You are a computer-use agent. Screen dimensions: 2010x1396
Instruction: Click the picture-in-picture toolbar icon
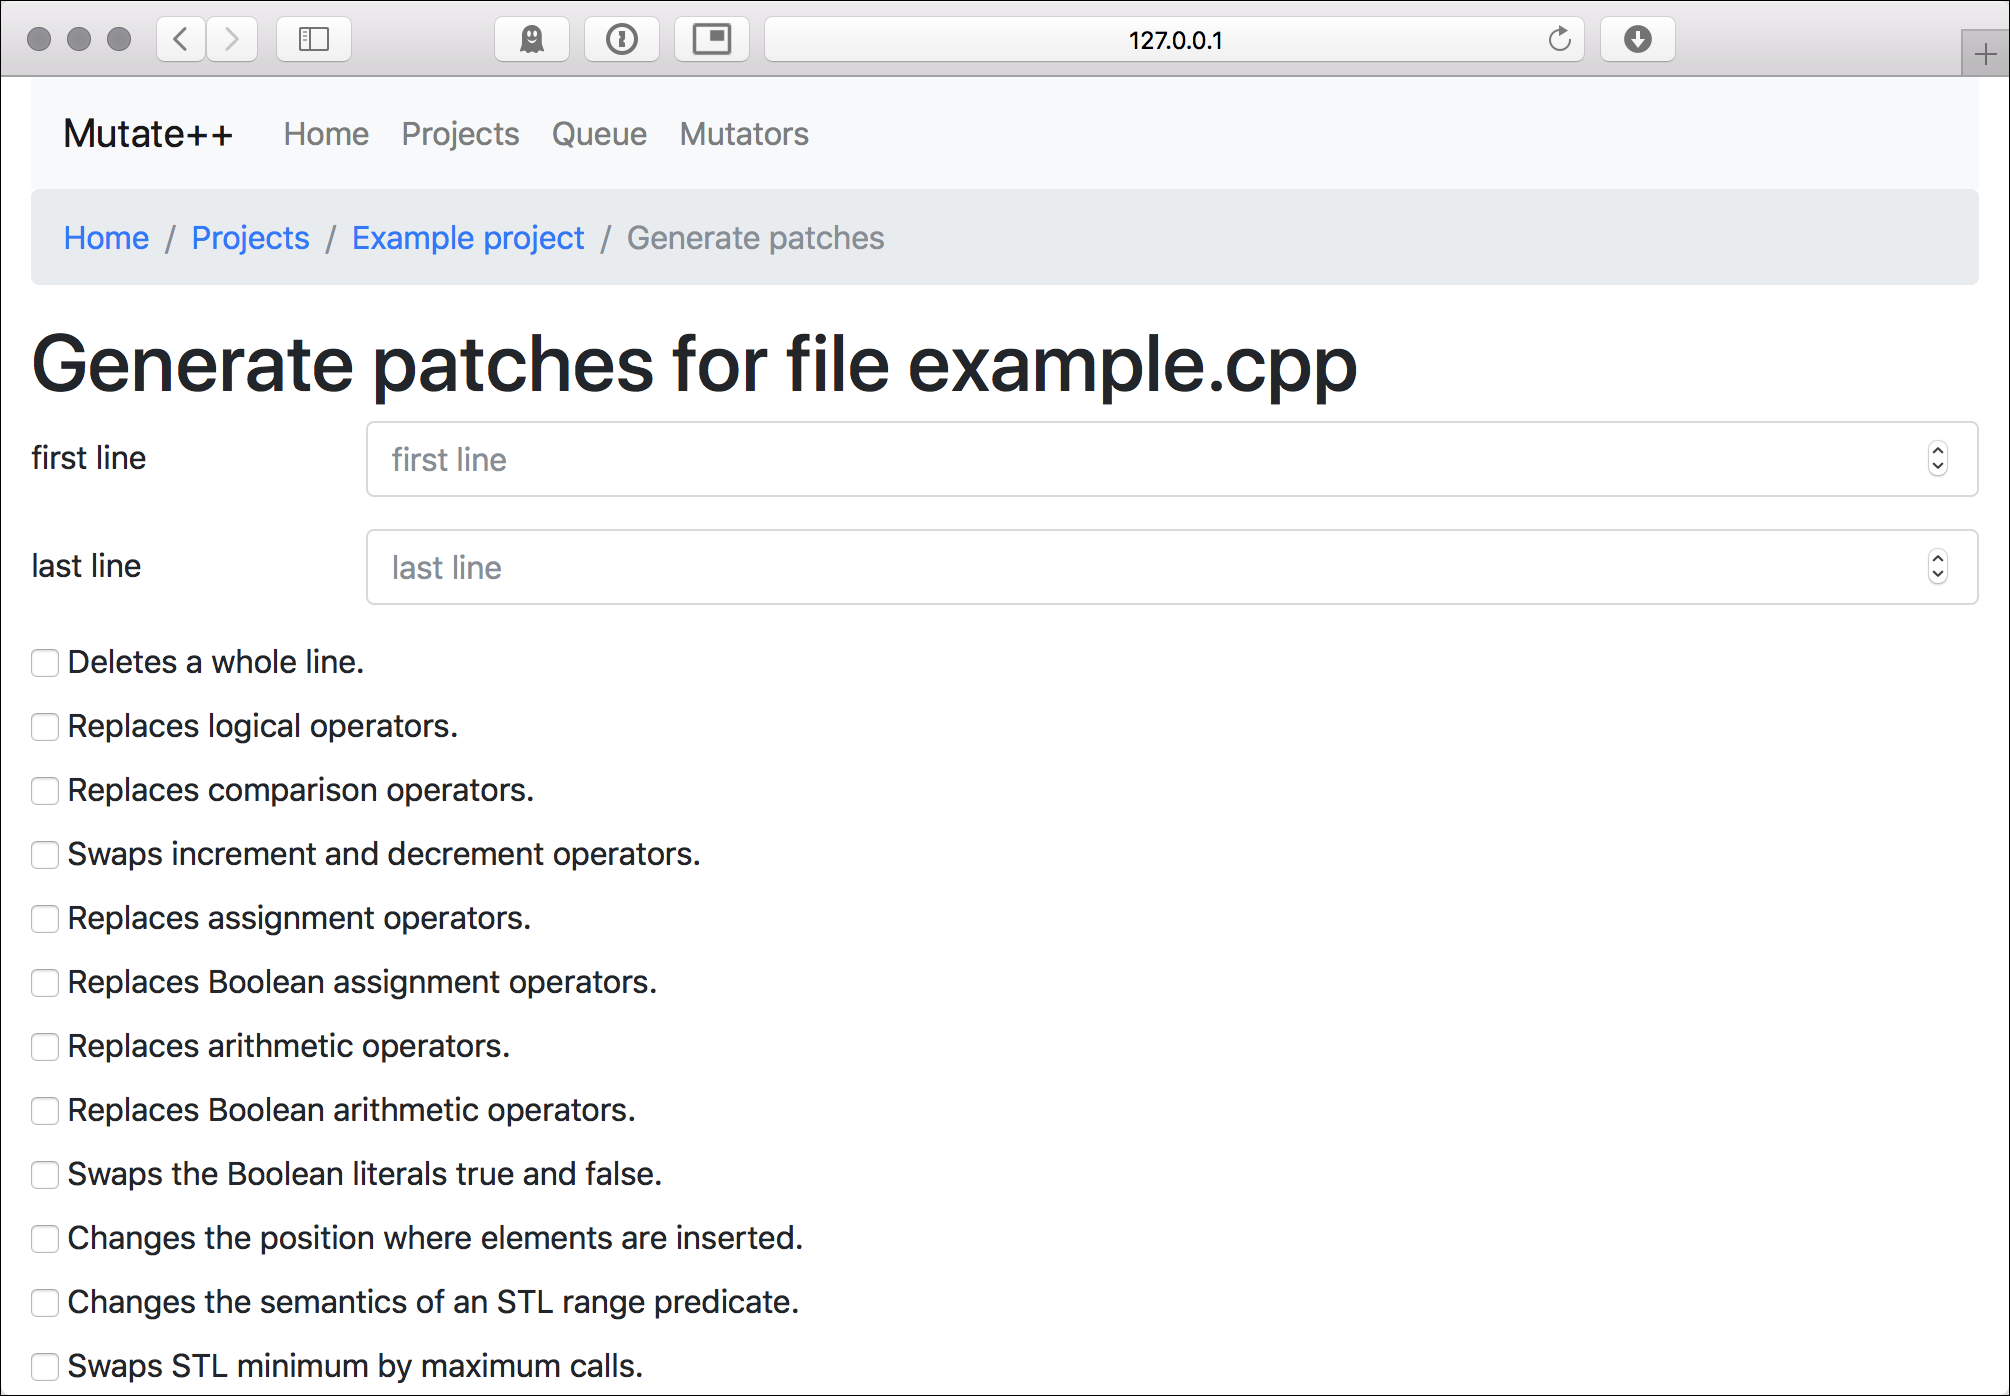click(712, 39)
